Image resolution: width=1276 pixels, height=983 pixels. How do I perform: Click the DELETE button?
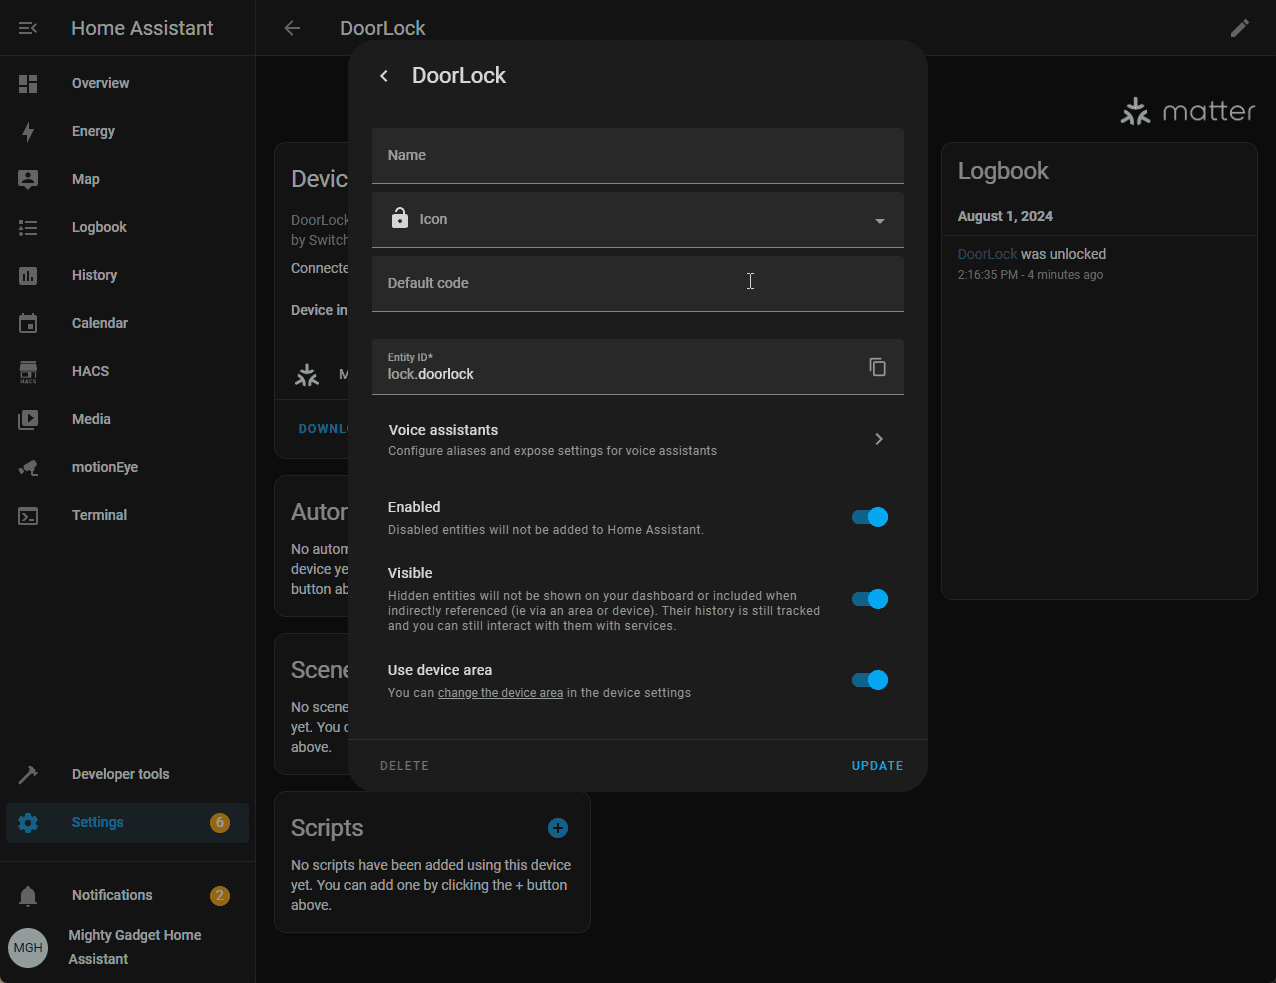click(404, 766)
